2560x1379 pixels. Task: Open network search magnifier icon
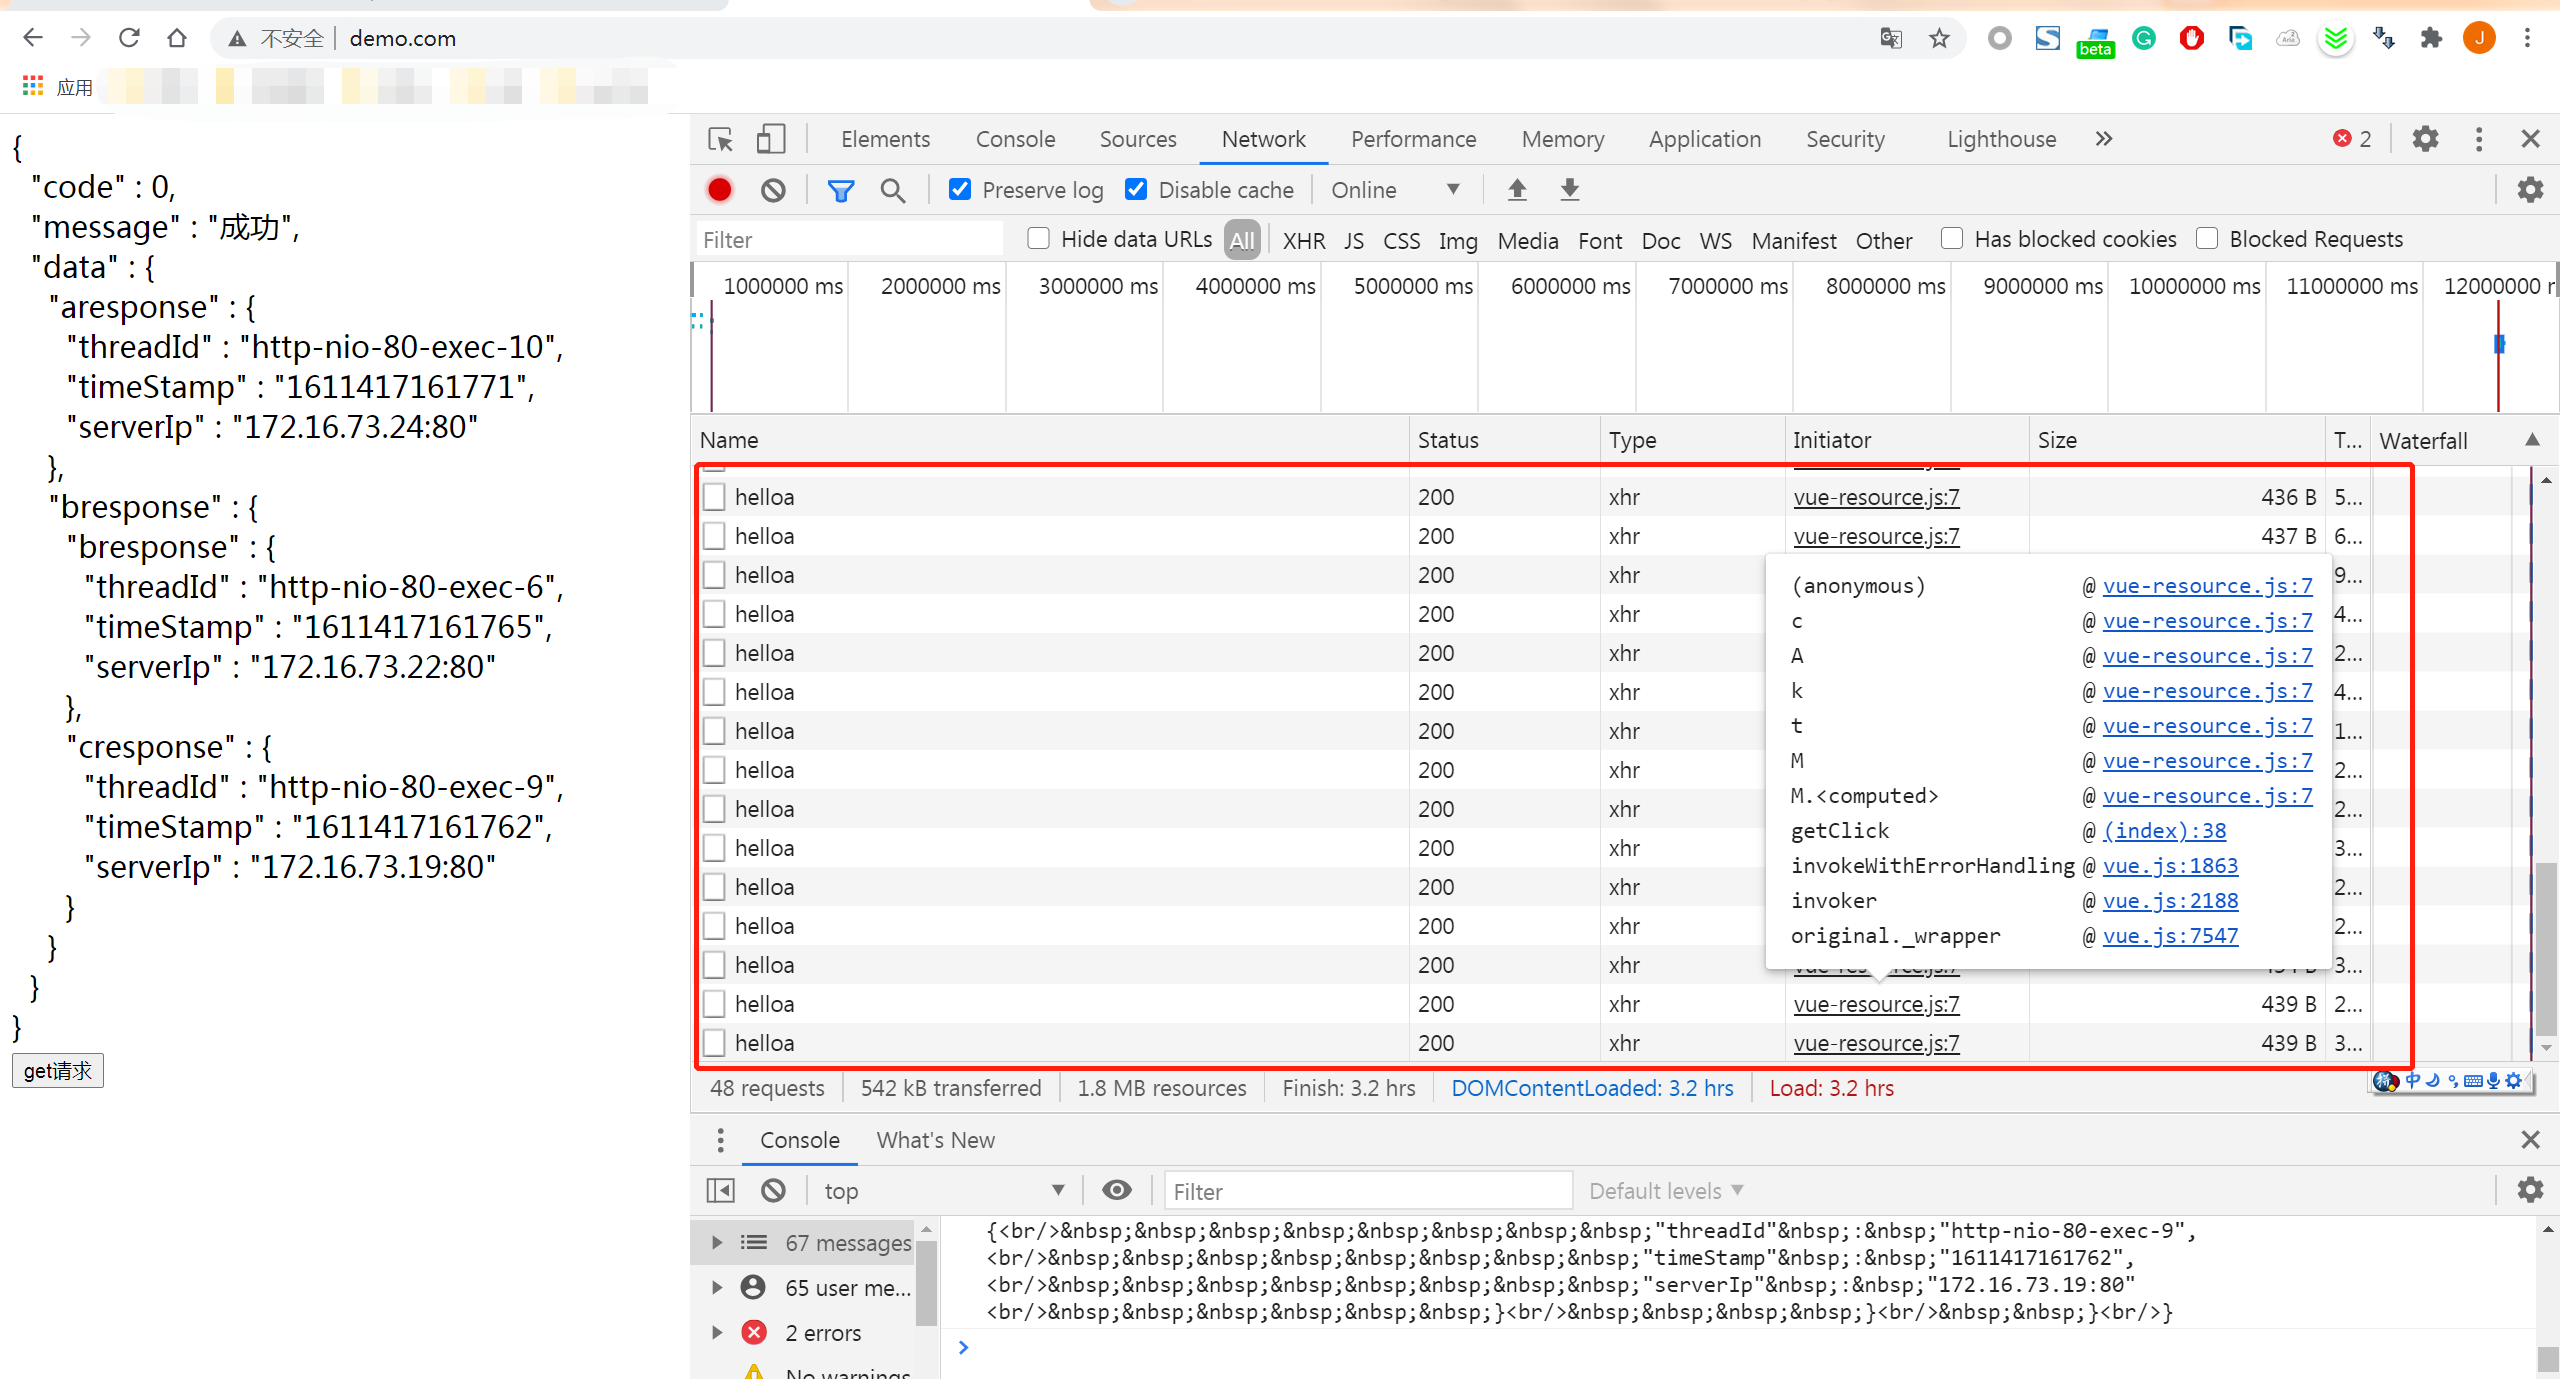click(892, 190)
